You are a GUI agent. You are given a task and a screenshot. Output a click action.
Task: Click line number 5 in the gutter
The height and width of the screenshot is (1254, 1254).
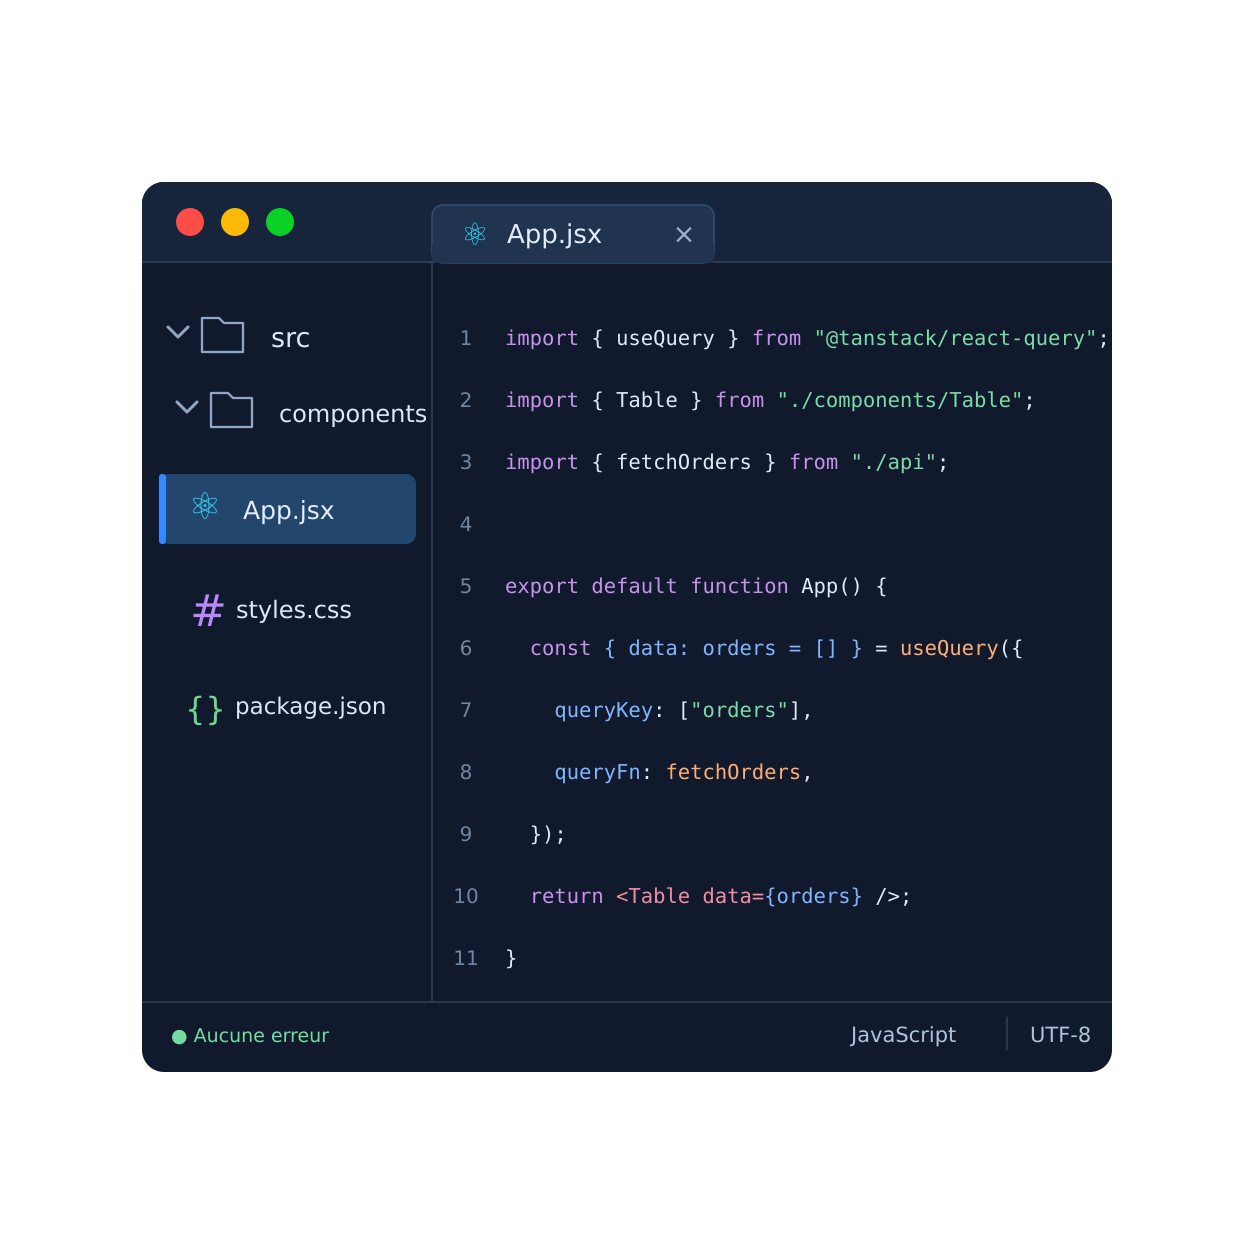[466, 586]
